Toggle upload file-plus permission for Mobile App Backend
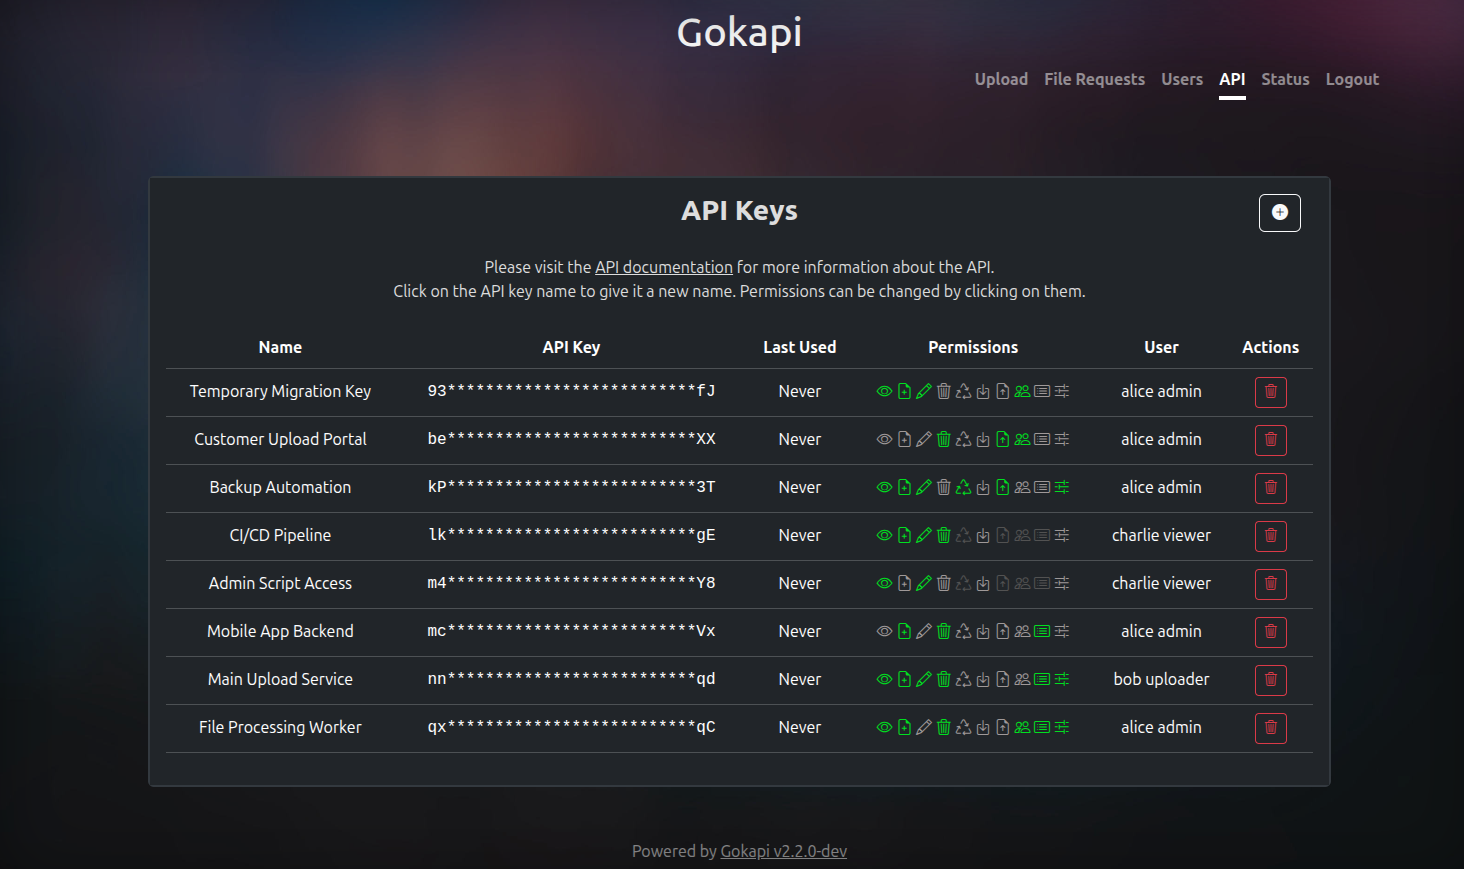Viewport: 1464px width, 869px height. pos(904,631)
